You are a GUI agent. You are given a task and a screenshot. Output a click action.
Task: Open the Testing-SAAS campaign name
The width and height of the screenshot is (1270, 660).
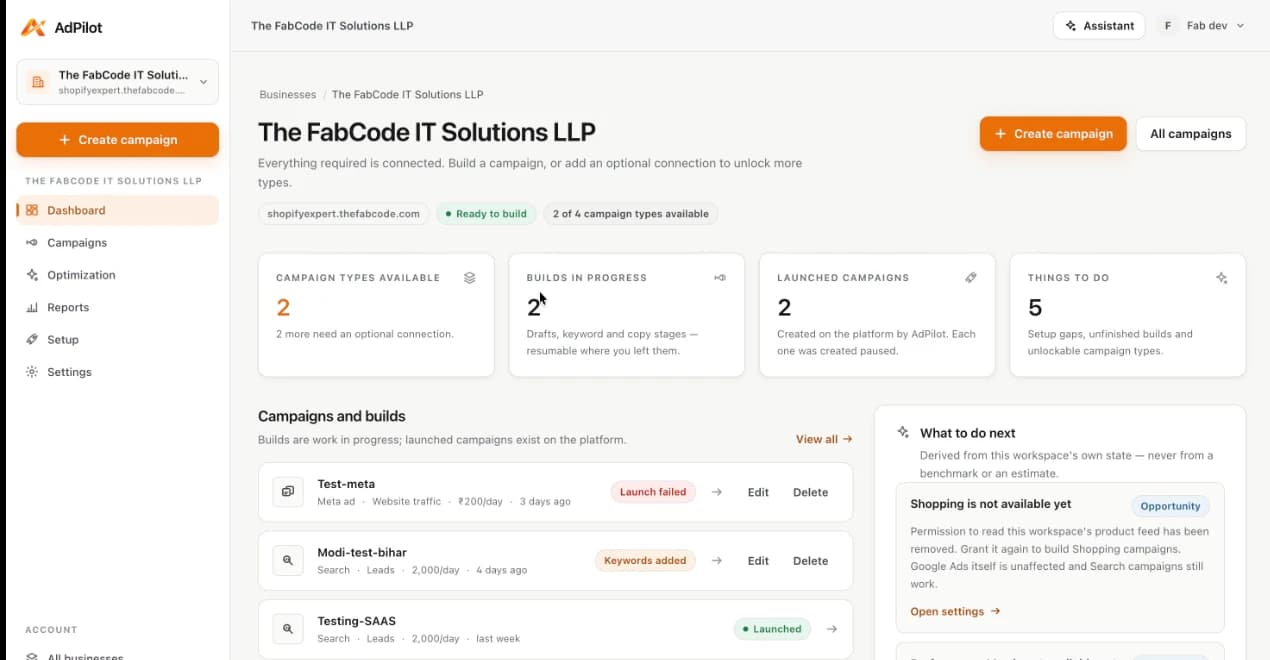click(357, 621)
